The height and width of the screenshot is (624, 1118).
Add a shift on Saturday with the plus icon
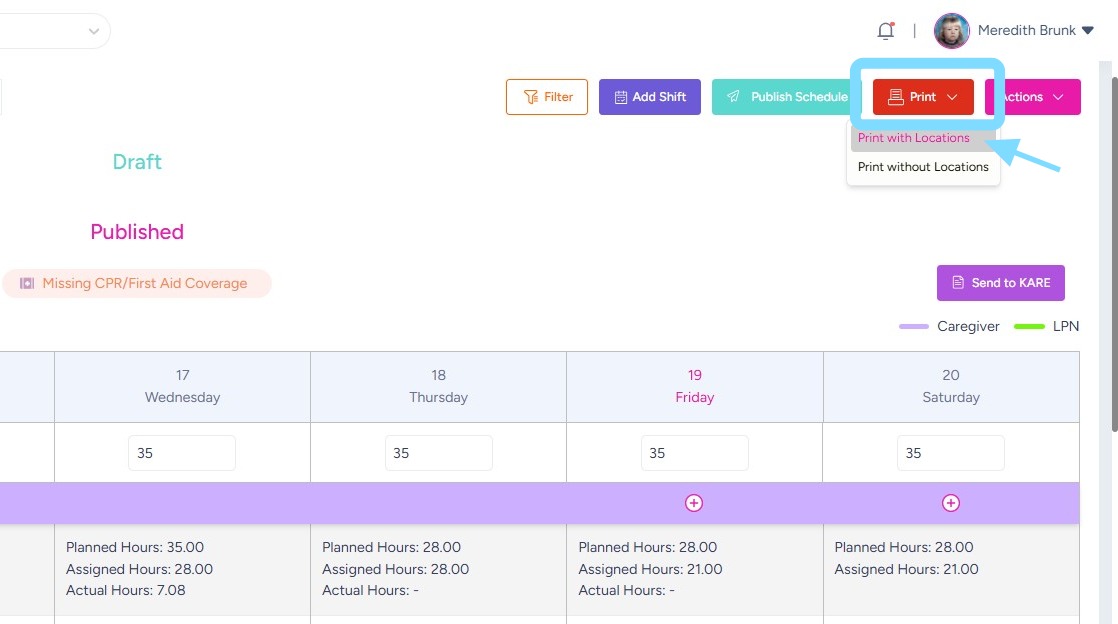(951, 503)
